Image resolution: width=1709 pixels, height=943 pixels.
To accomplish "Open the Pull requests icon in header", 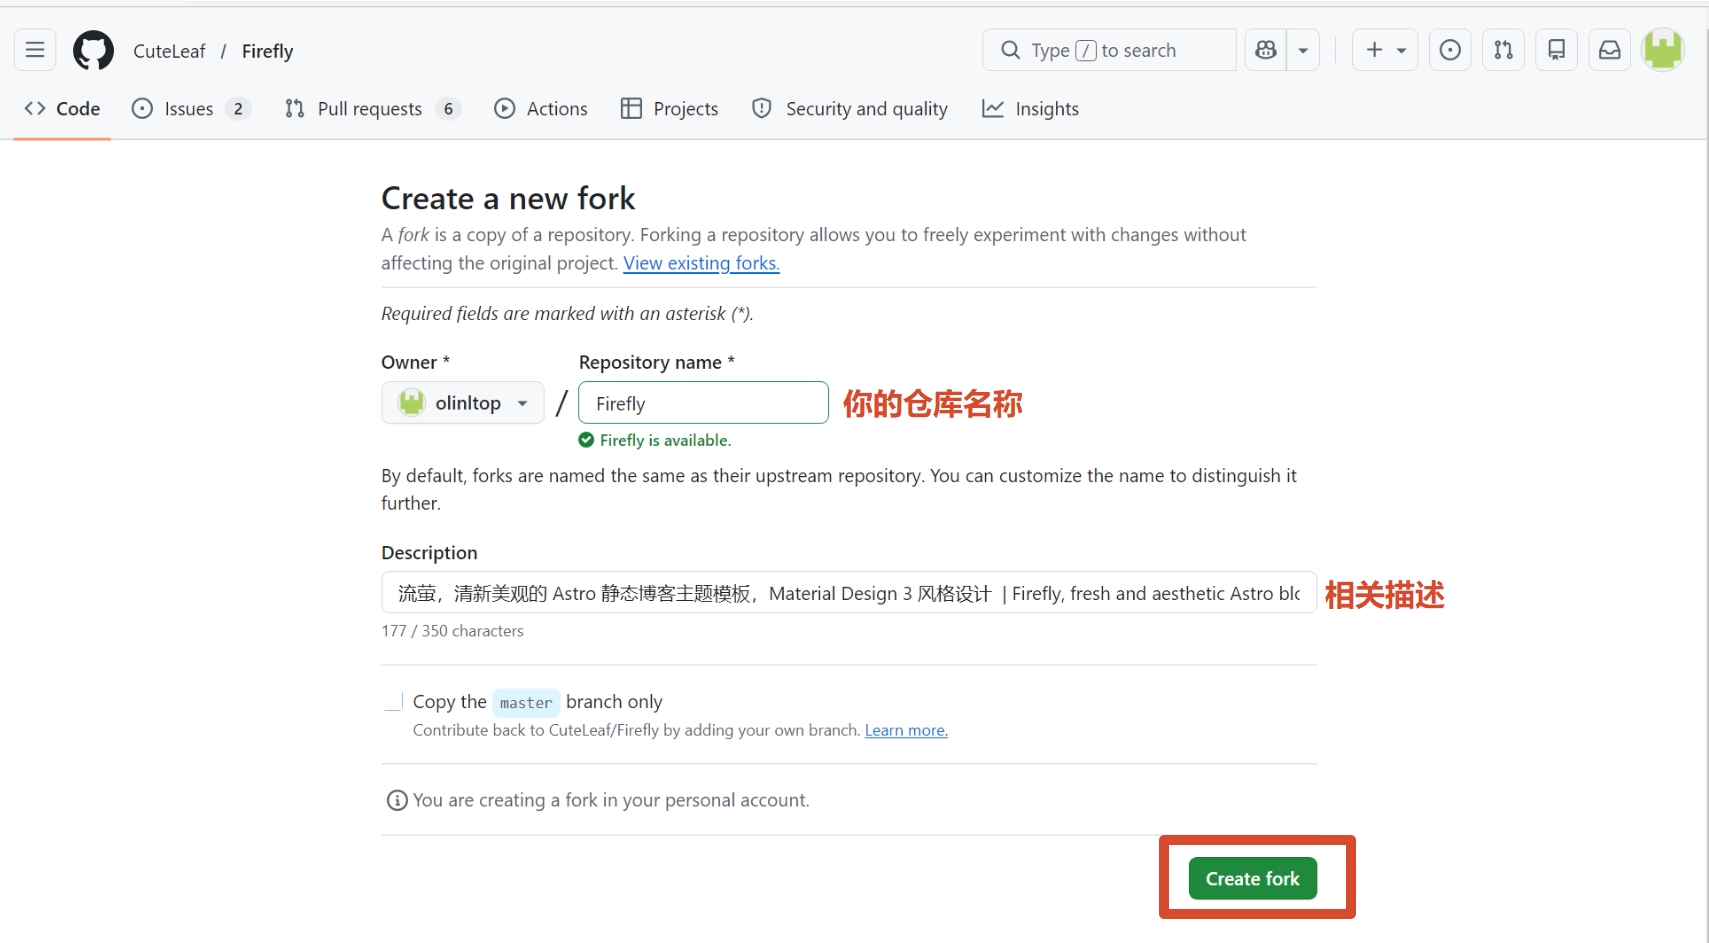I will 1503,50.
